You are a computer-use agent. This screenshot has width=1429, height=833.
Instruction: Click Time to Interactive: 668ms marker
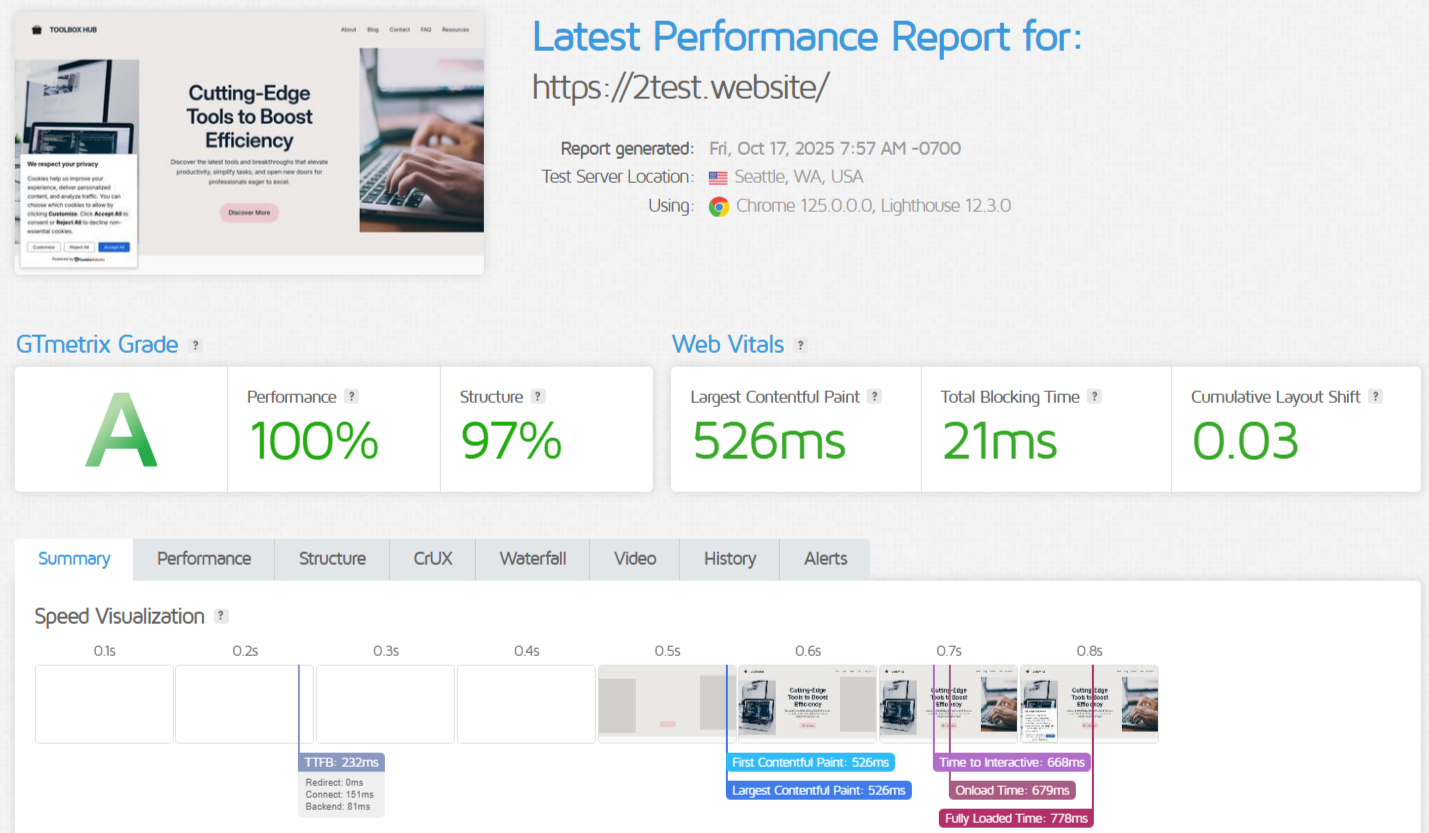pyautogui.click(x=1012, y=762)
